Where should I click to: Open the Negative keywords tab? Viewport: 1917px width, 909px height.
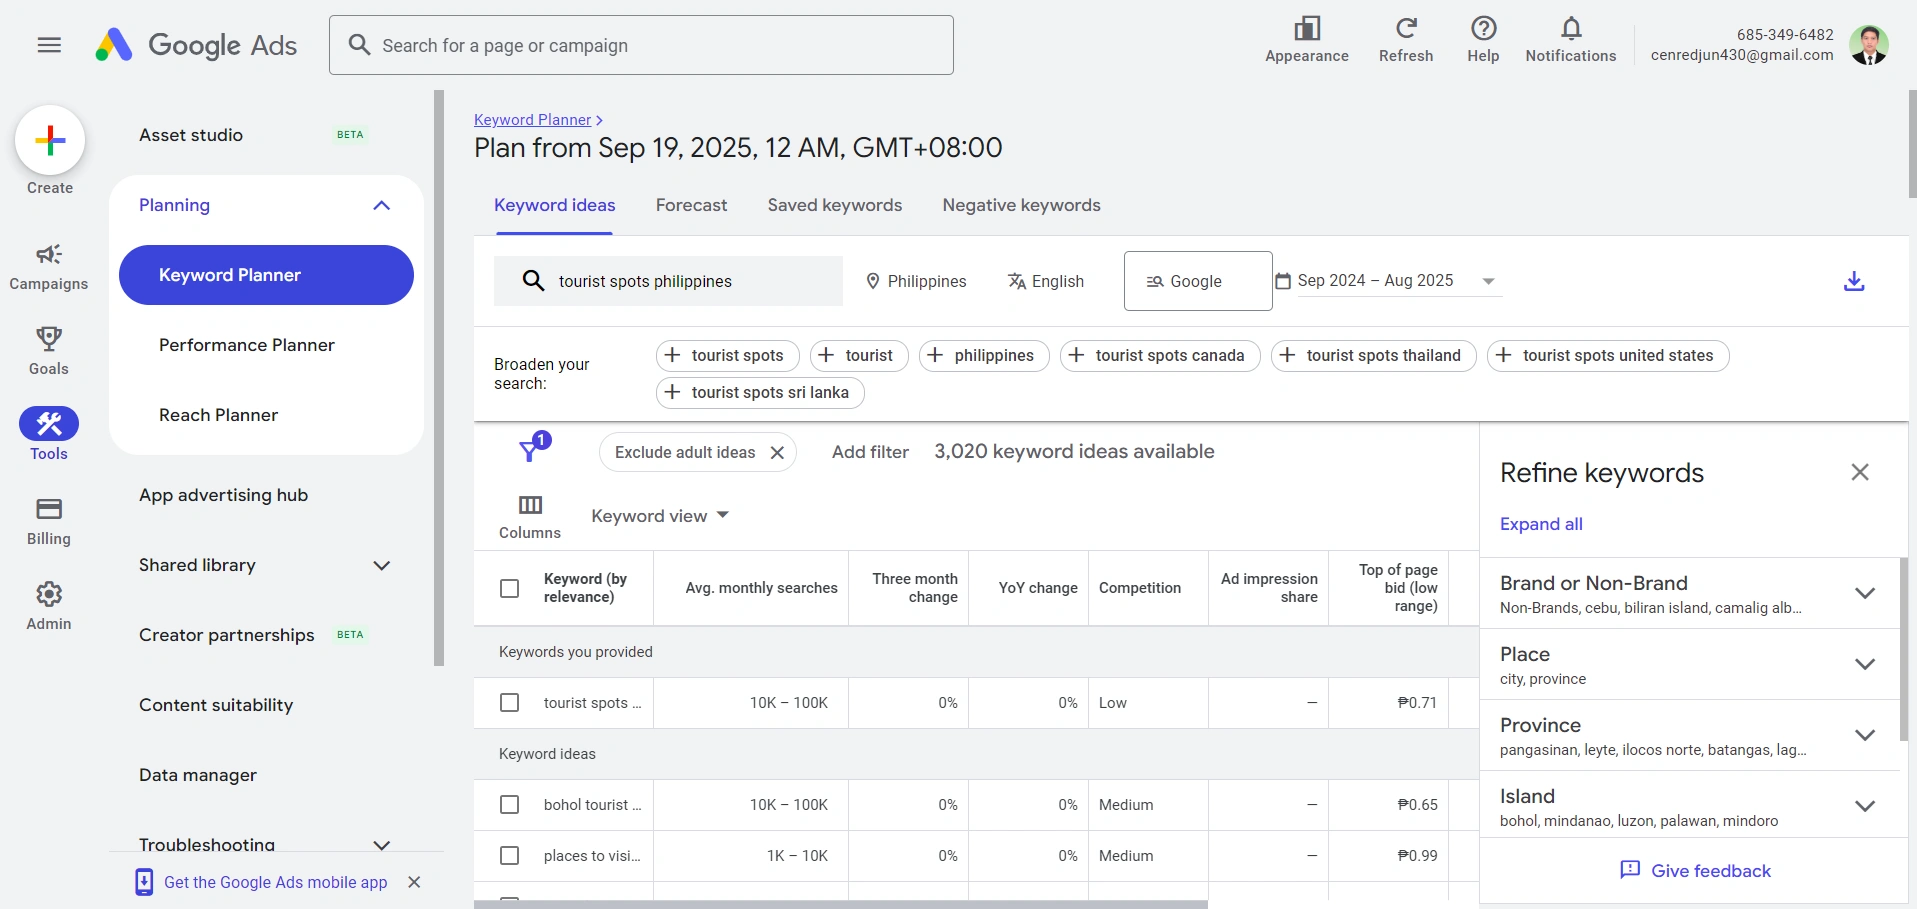[x=1021, y=205]
